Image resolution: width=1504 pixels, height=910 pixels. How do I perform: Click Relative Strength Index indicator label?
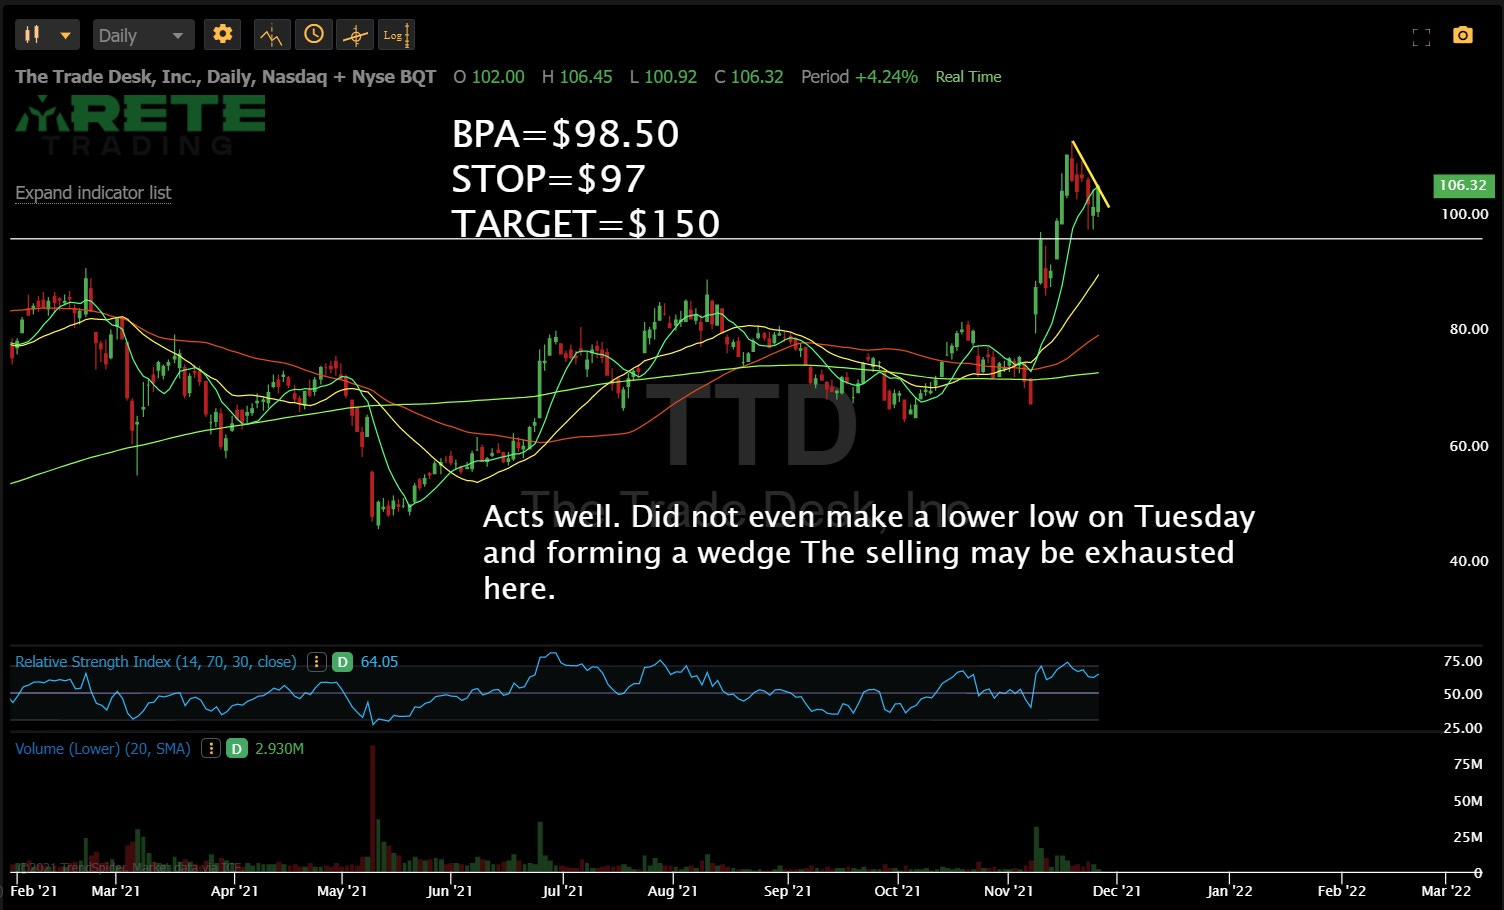155,662
